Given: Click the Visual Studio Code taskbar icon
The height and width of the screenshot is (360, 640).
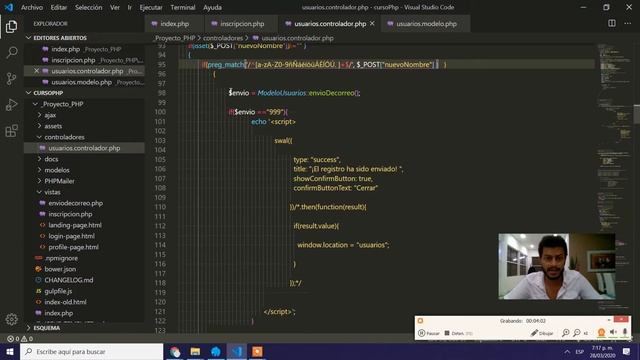Looking at the screenshot, I should [x=237, y=351].
